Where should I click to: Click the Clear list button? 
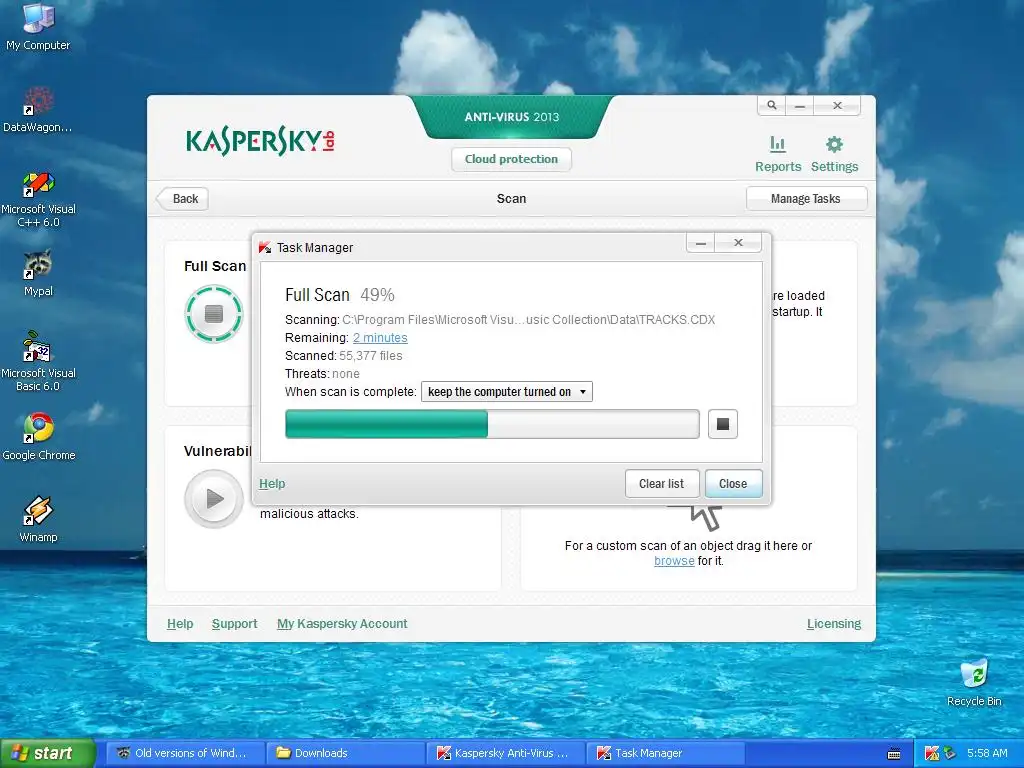click(662, 484)
